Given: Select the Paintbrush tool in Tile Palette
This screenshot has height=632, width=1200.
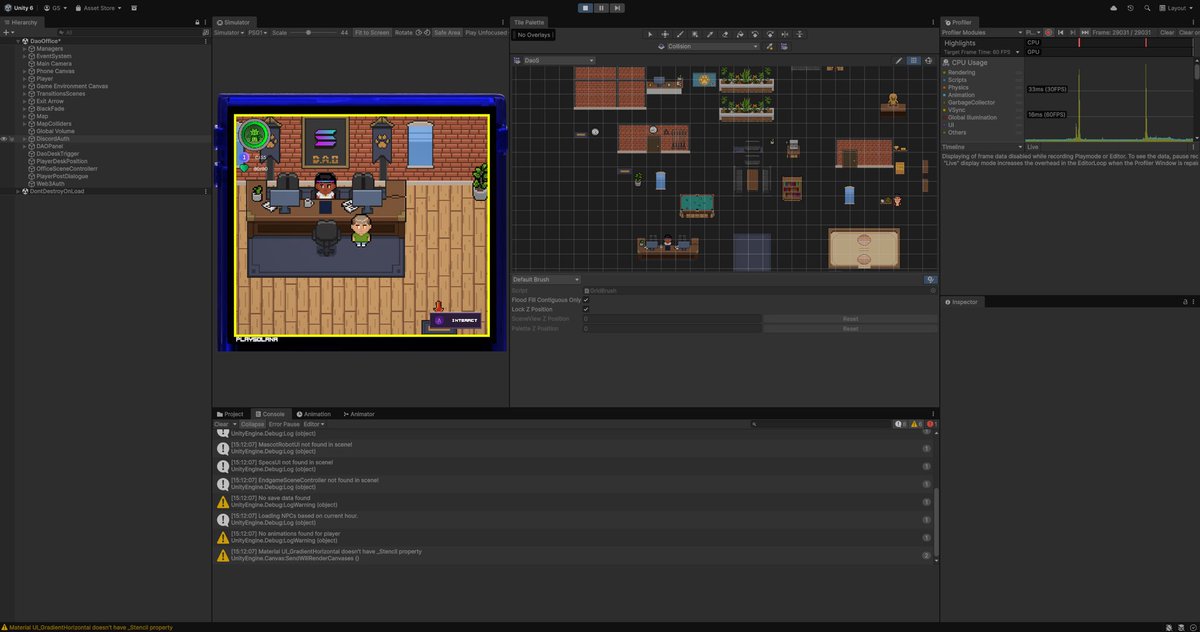Looking at the screenshot, I should coord(680,34).
